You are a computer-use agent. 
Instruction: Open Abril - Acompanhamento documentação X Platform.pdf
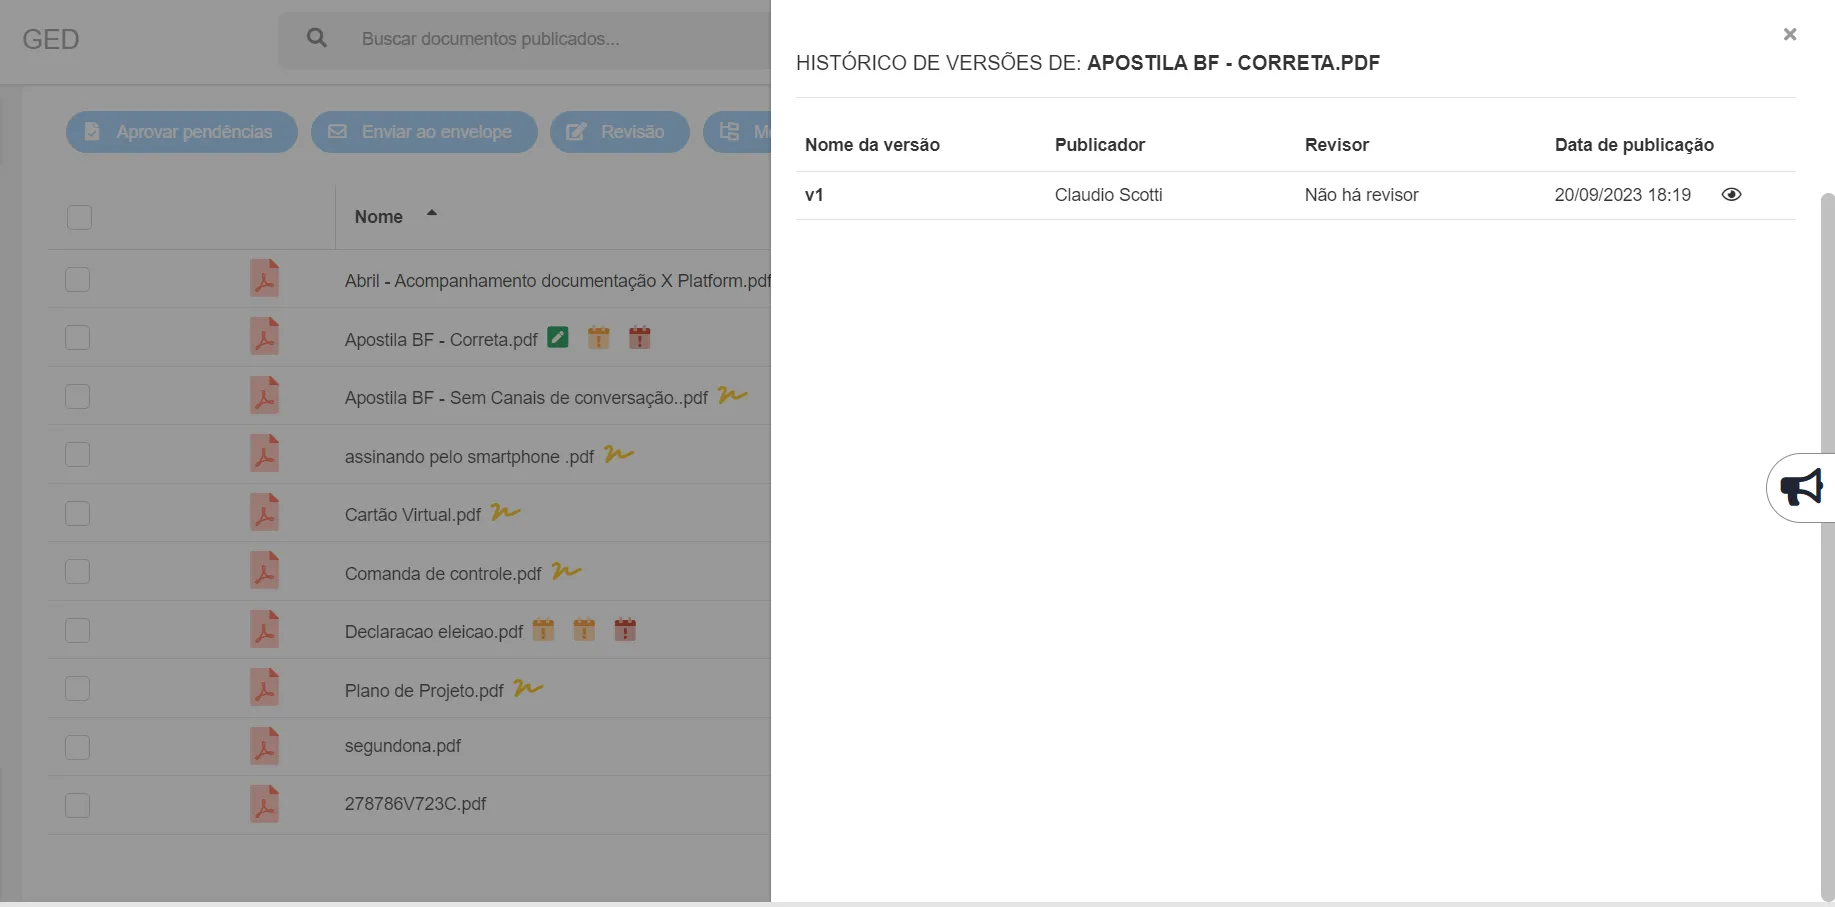[557, 281]
